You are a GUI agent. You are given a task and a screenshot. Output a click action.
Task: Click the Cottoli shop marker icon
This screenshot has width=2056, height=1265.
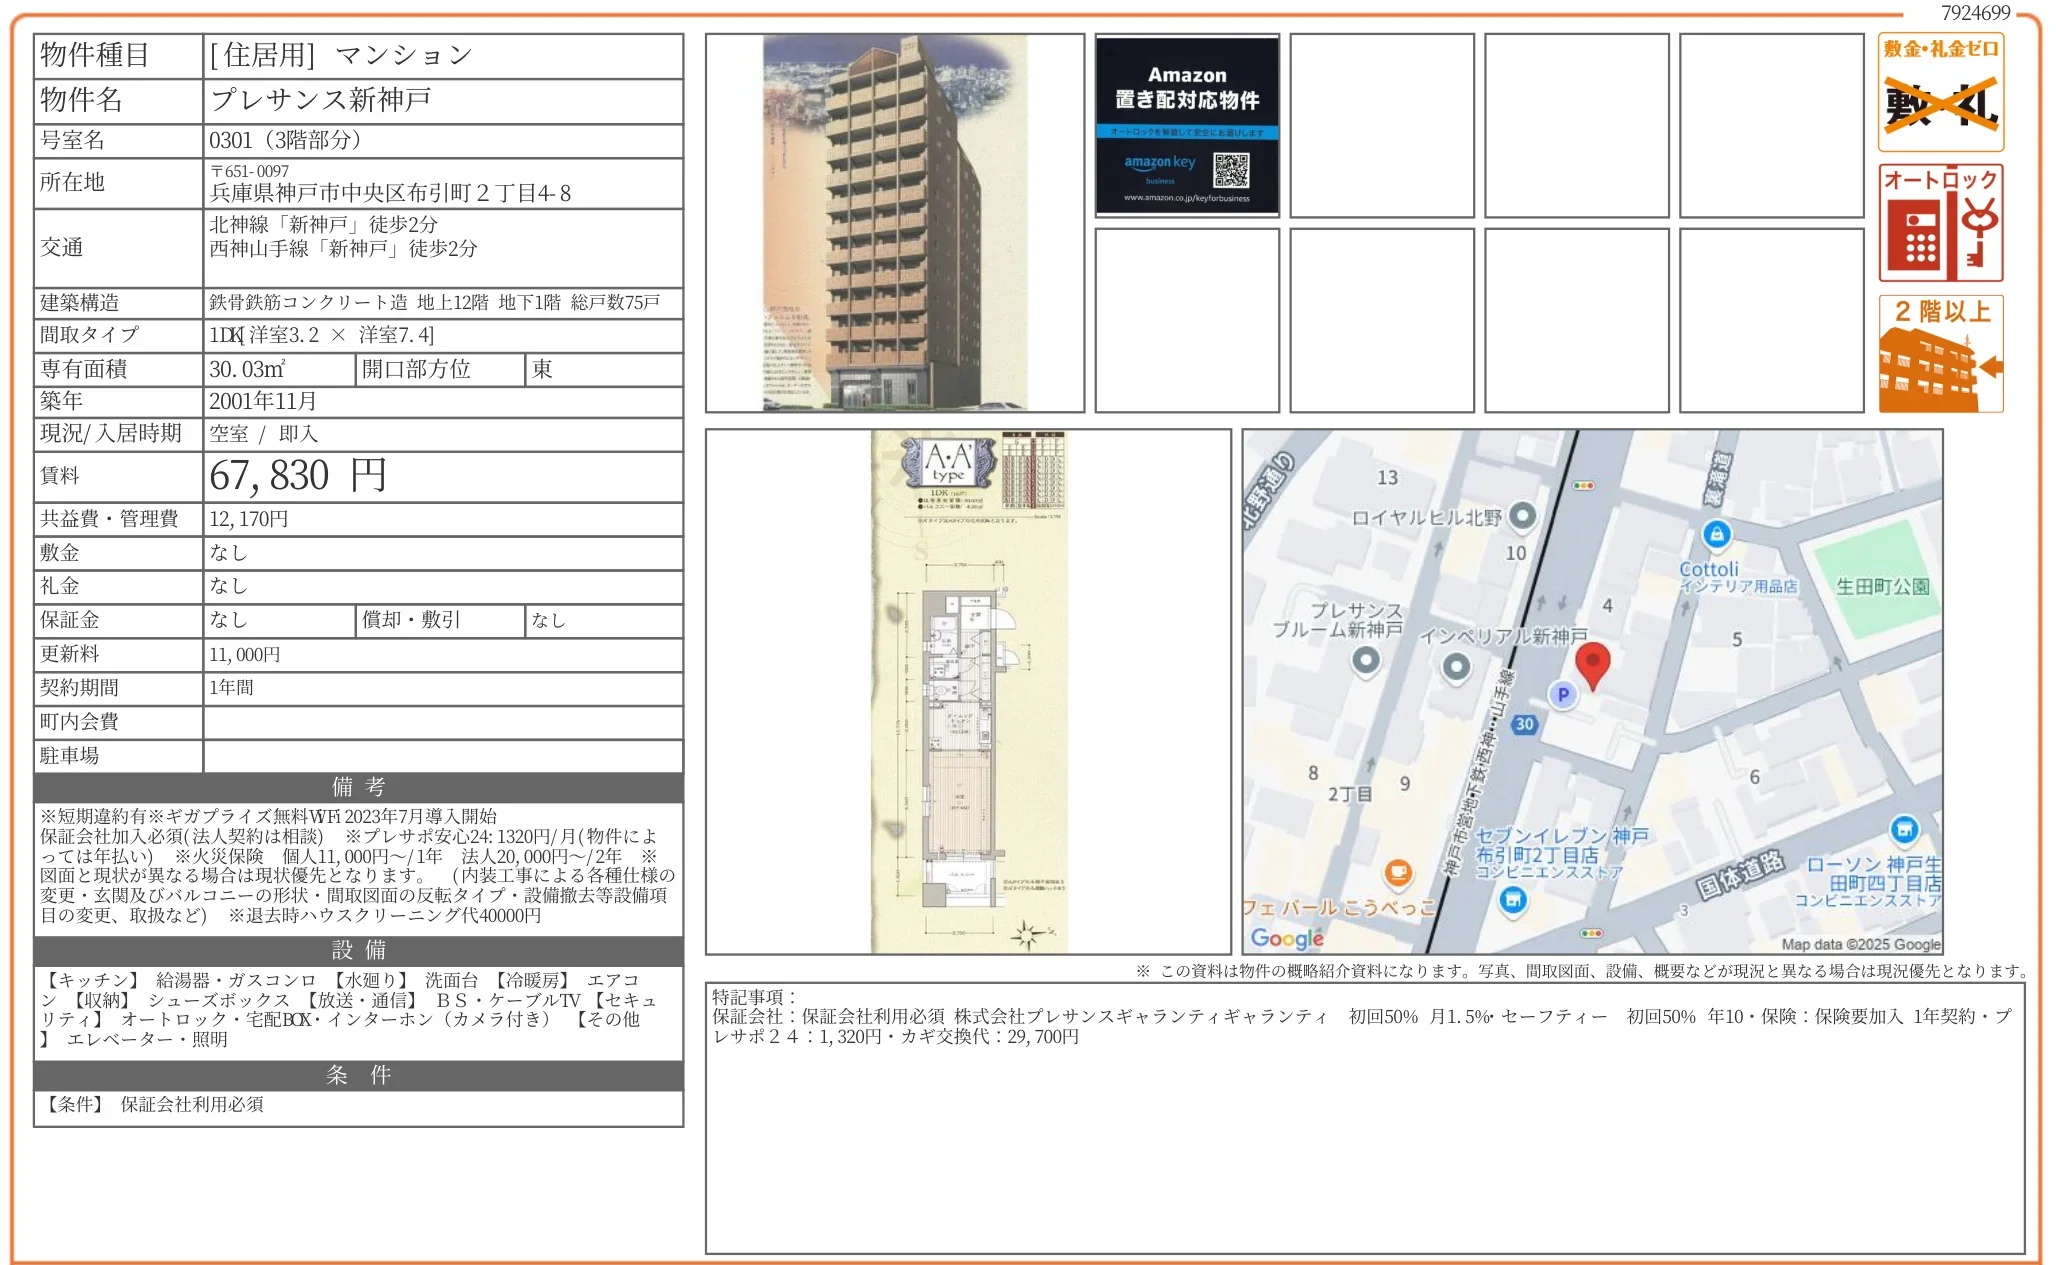1717,534
